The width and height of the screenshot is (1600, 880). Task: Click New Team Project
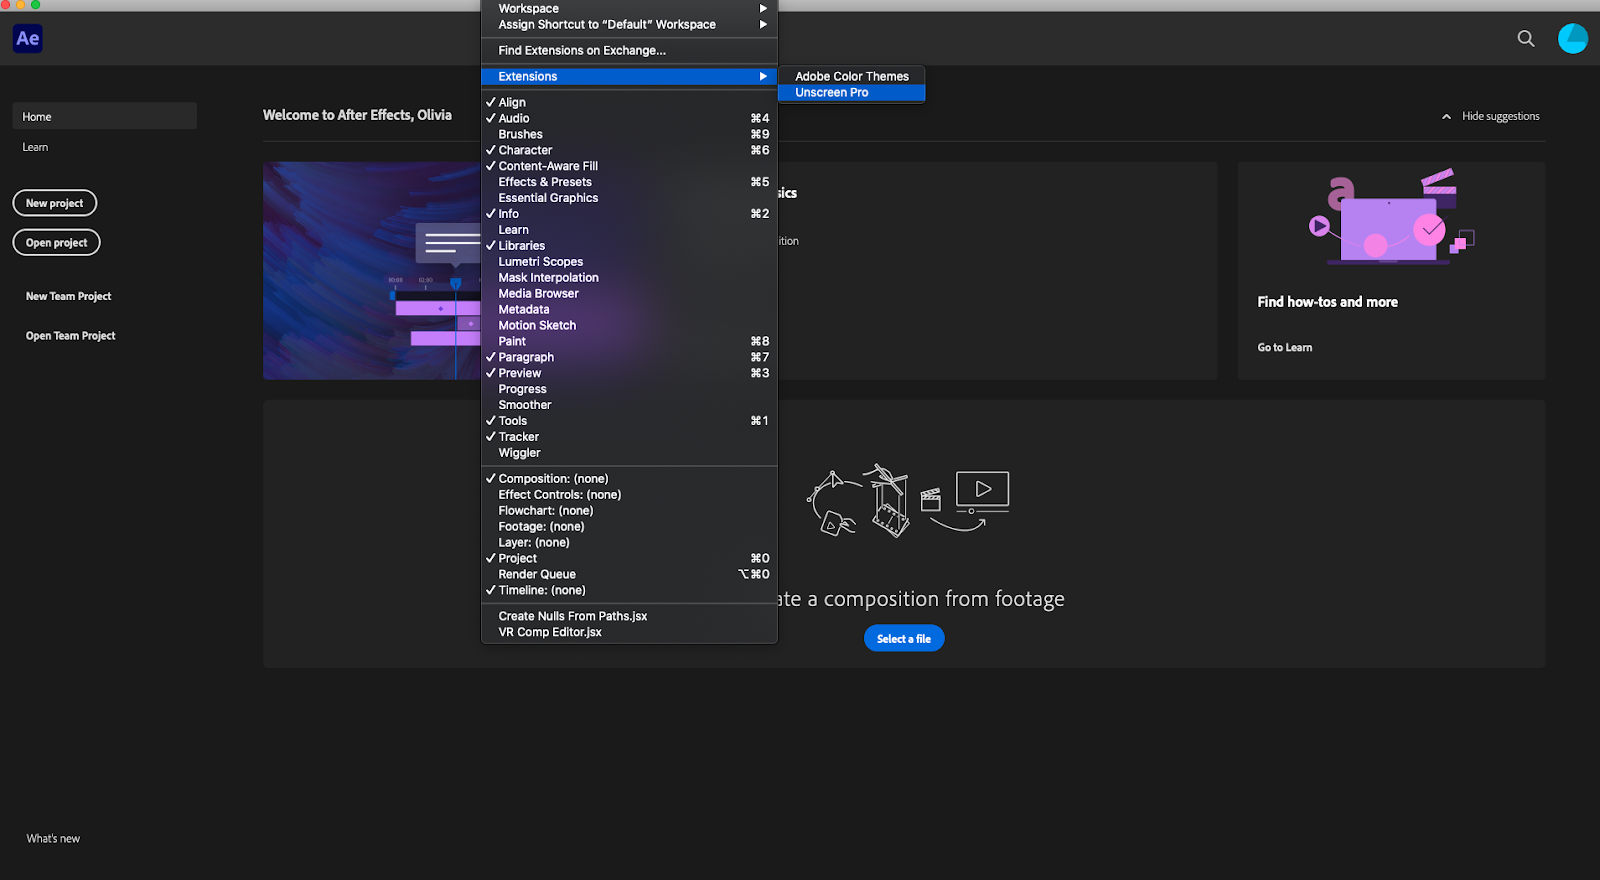click(x=68, y=296)
